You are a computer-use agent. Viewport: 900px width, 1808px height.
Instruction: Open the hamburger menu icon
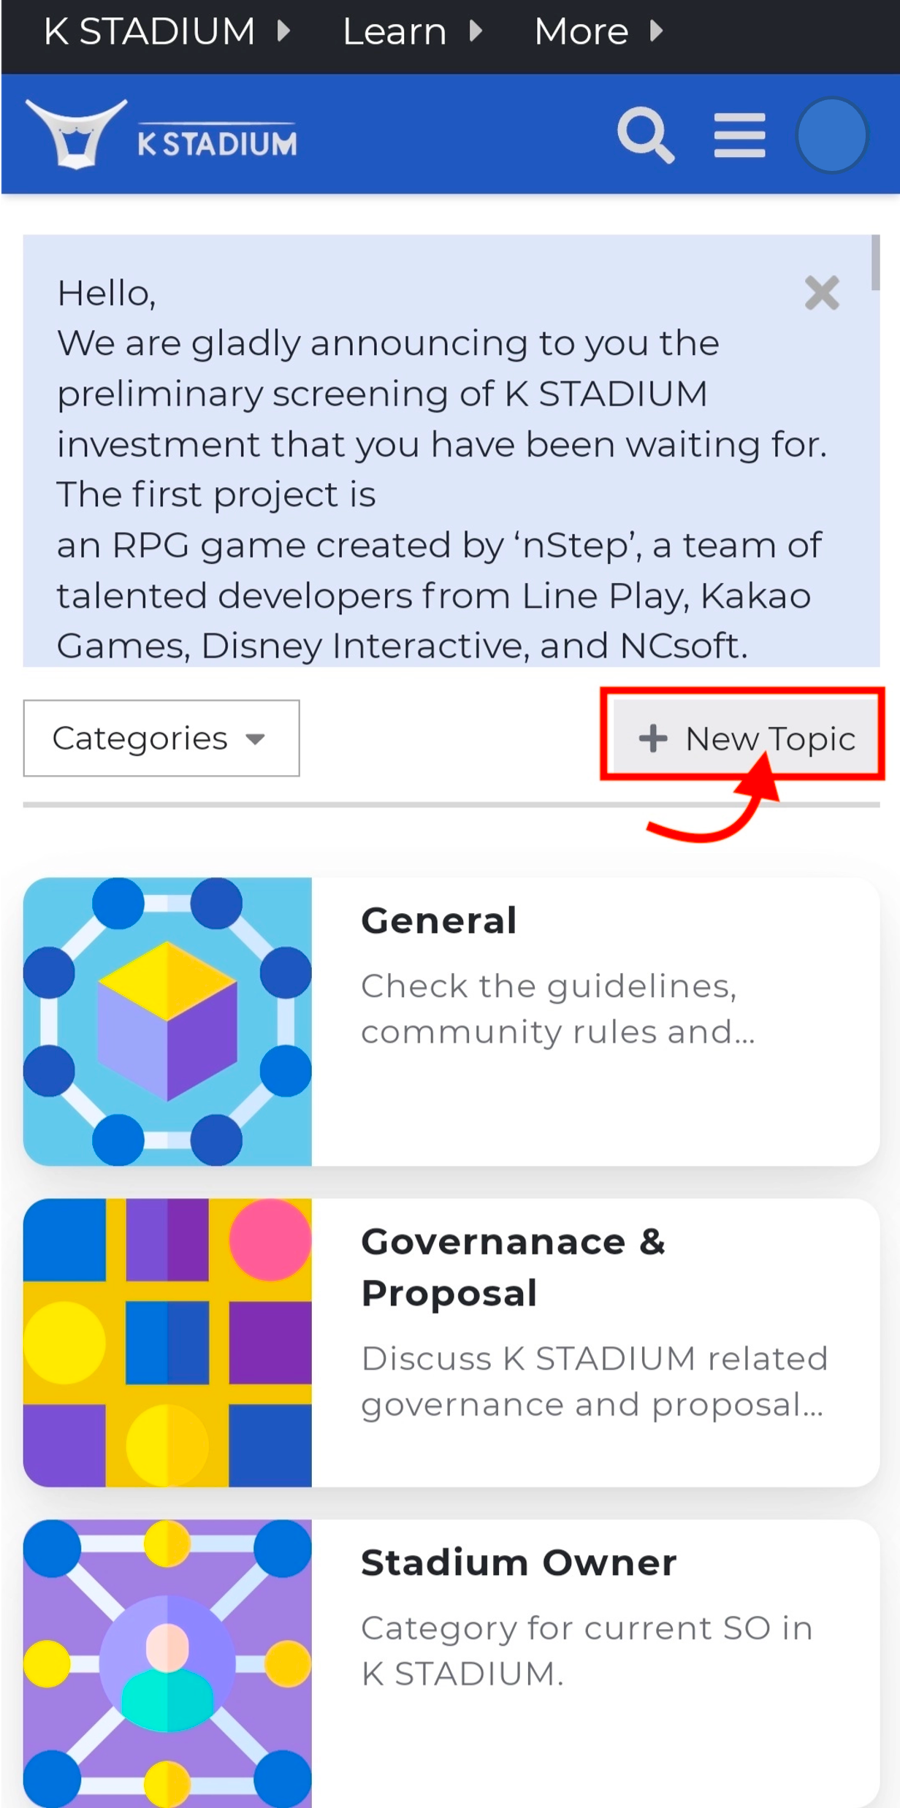pos(739,135)
